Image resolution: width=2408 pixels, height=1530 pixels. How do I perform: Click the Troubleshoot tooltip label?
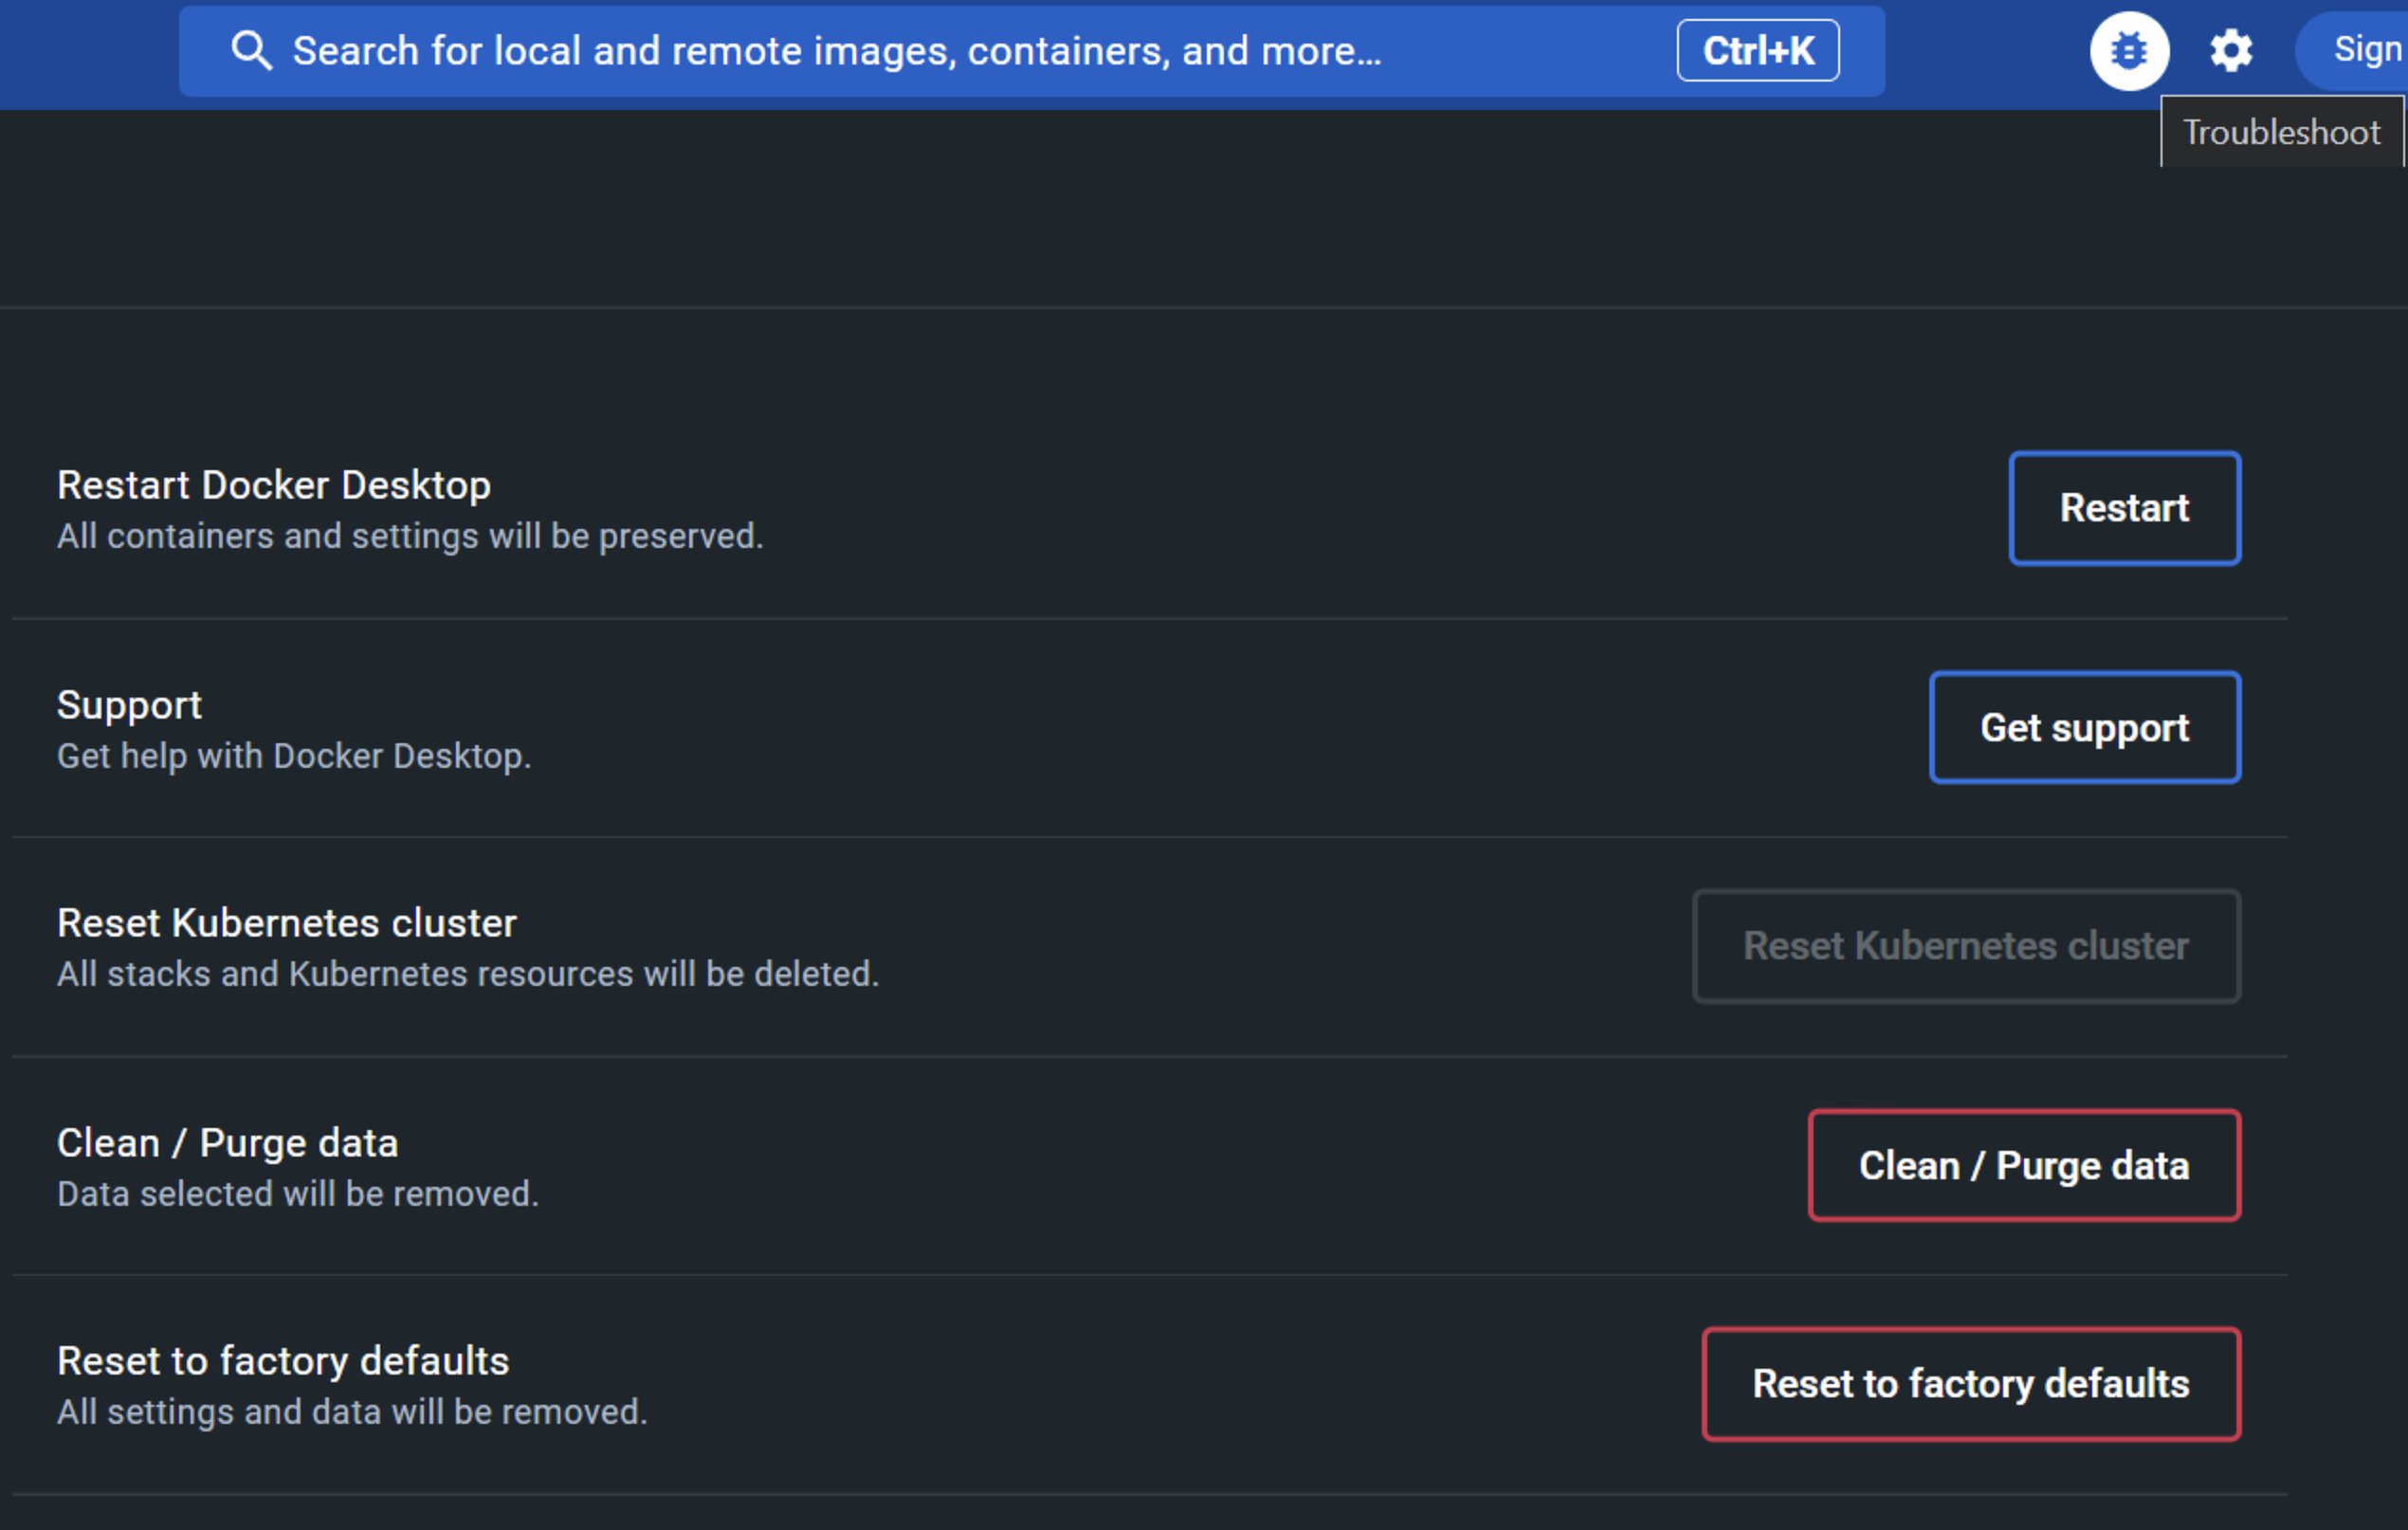(2282, 132)
